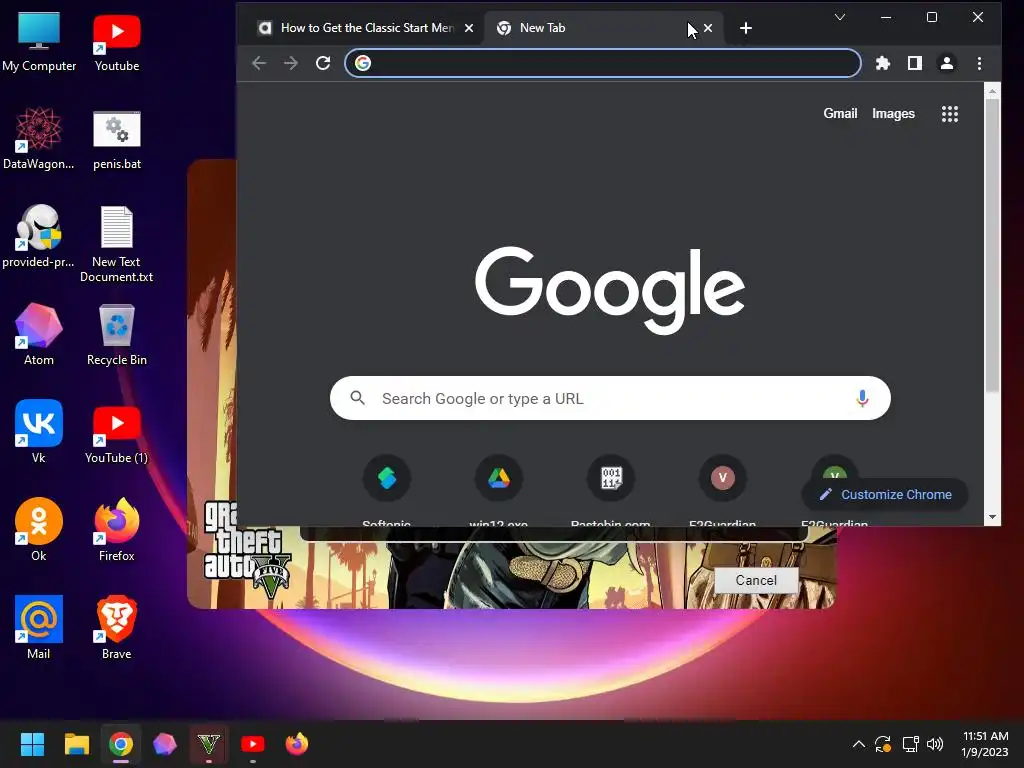Image resolution: width=1024 pixels, height=768 pixels.
Task: Click Cancel in the GTA window
Action: coord(756,581)
